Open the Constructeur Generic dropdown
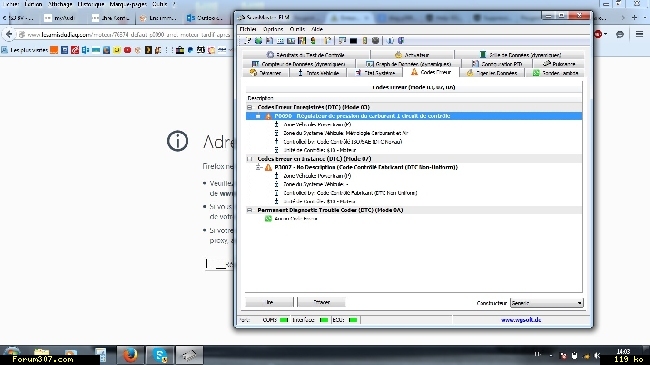The width and height of the screenshot is (650, 365). click(x=547, y=303)
